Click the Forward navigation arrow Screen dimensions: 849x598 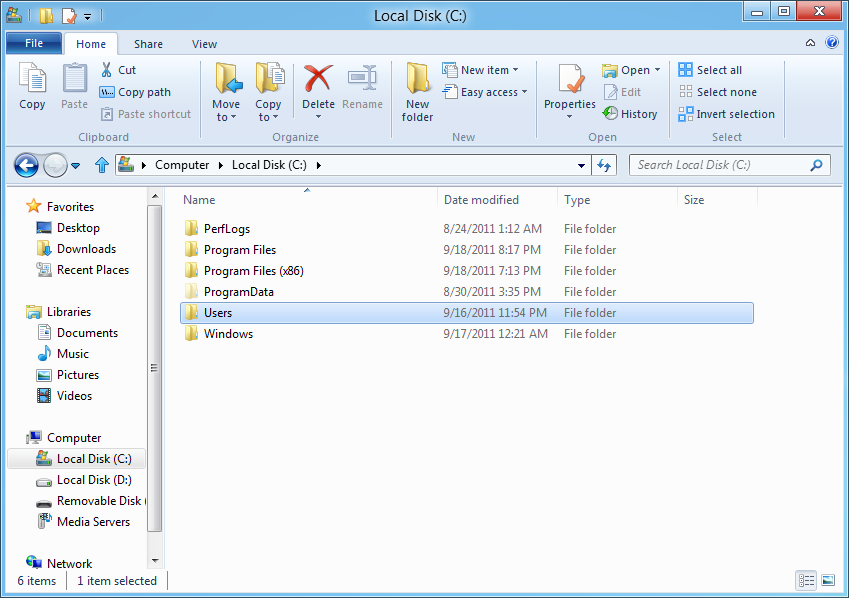point(55,165)
